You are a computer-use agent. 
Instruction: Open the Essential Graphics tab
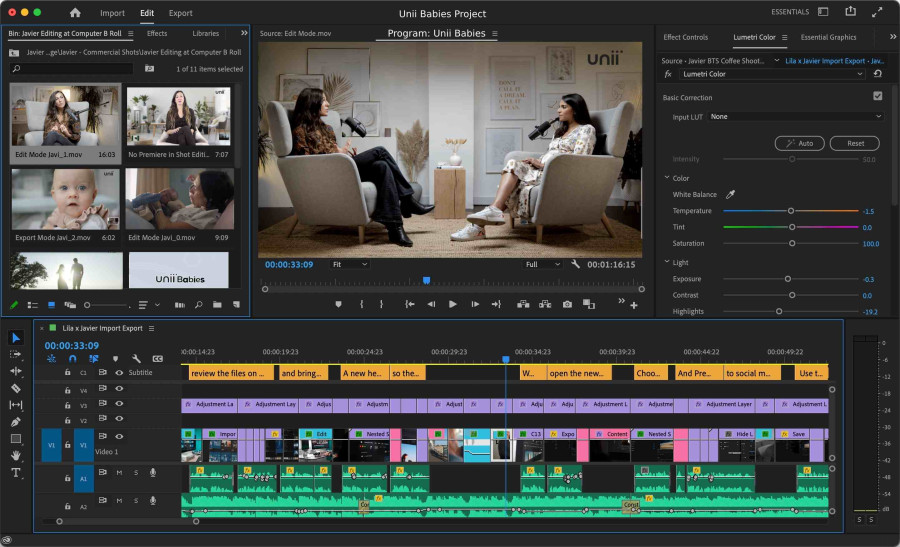[828, 37]
